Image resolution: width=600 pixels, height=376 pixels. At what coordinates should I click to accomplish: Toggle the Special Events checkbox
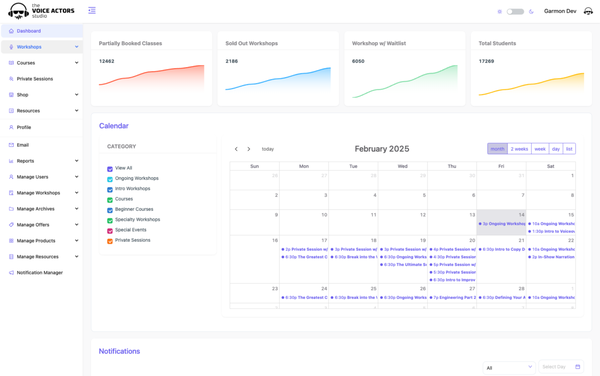(110, 231)
